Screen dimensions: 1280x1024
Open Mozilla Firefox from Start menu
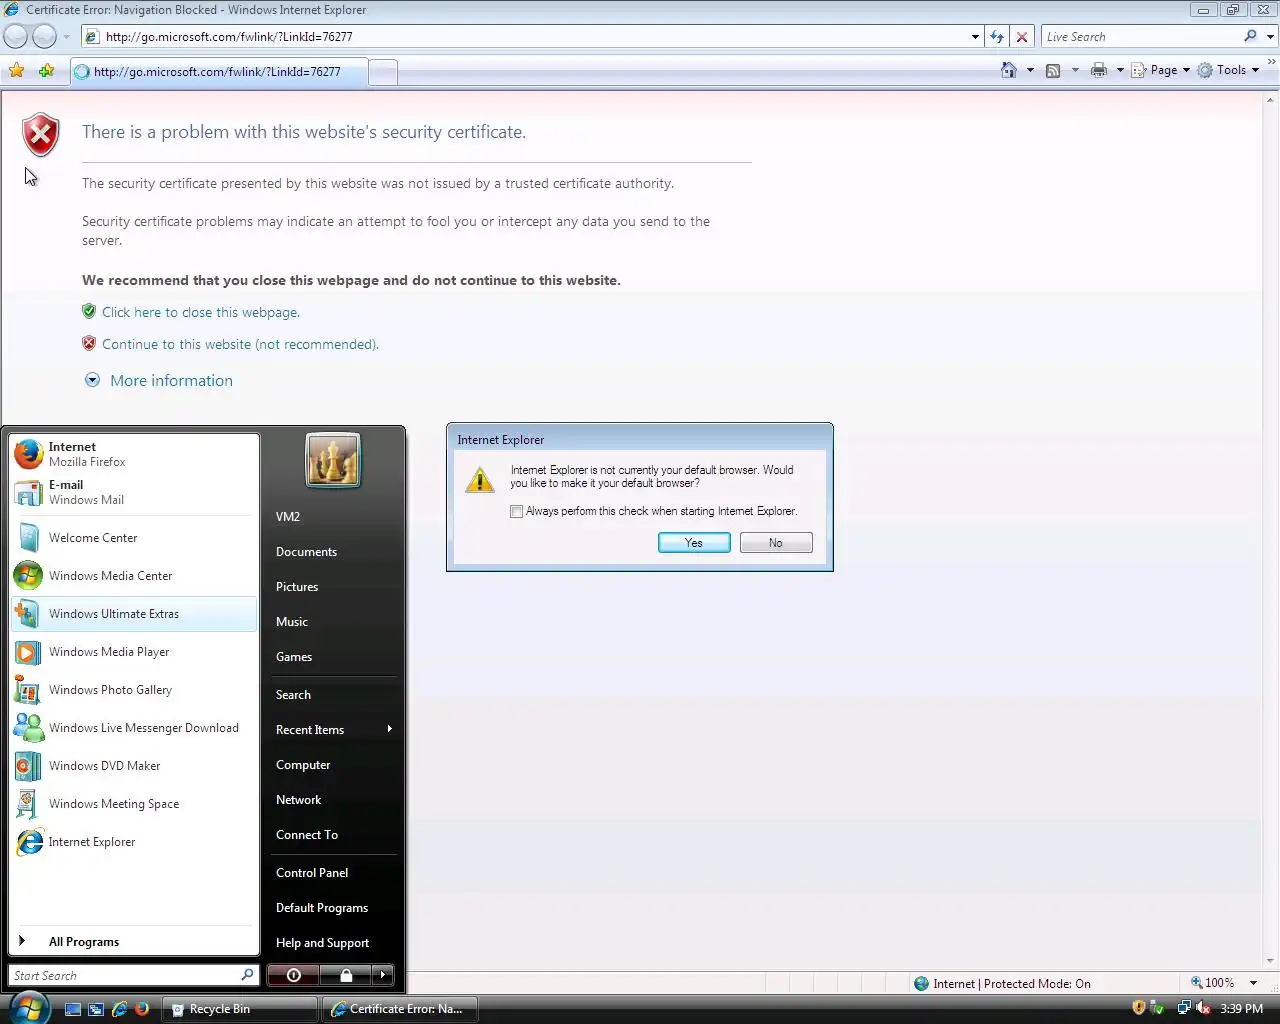point(134,454)
